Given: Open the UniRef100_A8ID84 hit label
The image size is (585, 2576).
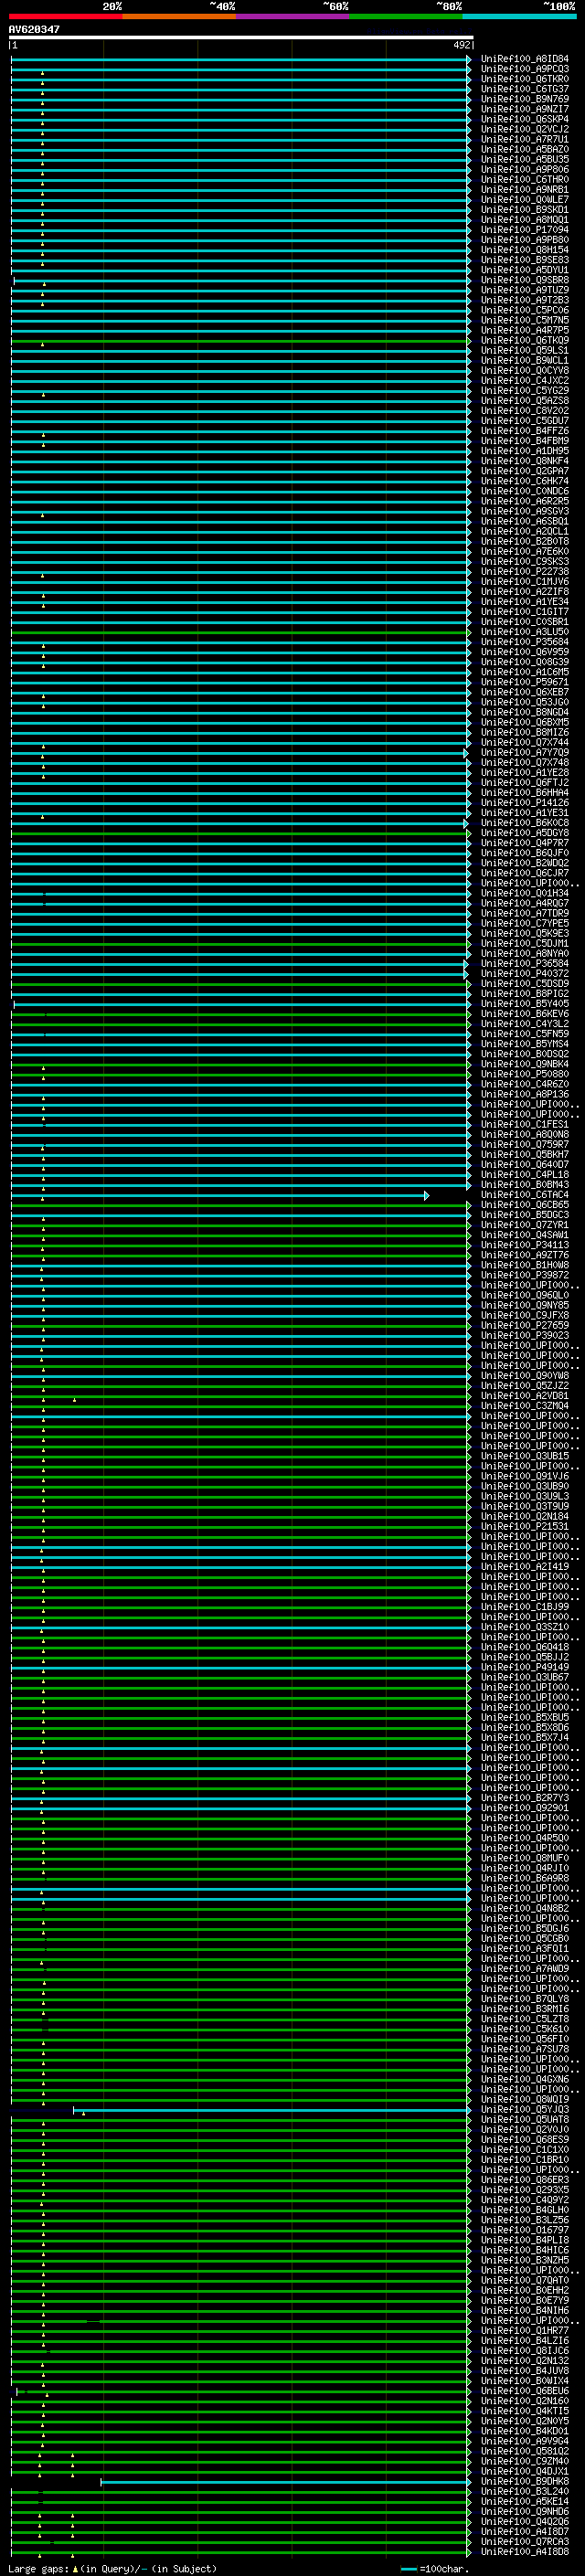Looking at the screenshot, I should [524, 59].
